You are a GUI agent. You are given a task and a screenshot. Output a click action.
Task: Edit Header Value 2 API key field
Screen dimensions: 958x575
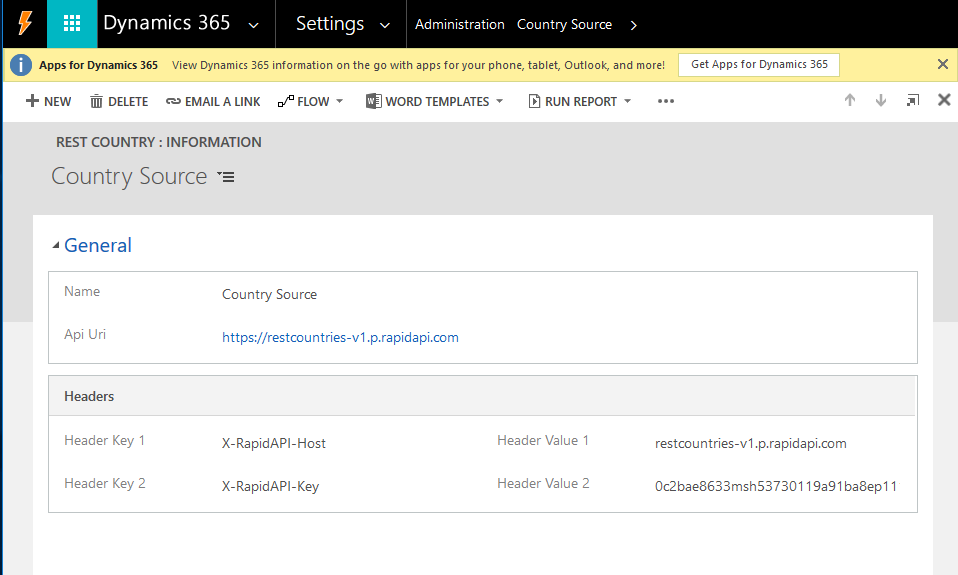pos(776,486)
